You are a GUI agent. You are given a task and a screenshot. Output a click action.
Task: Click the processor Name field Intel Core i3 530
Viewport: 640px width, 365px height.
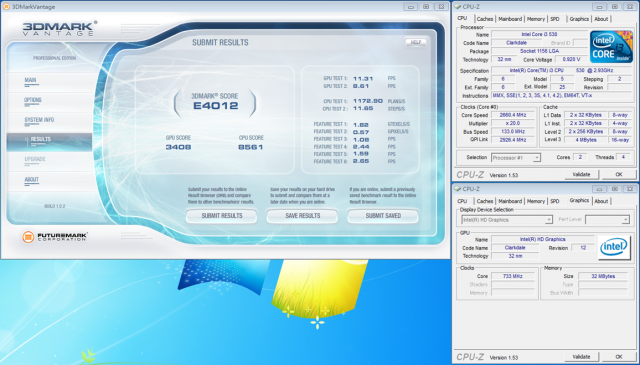click(539, 34)
